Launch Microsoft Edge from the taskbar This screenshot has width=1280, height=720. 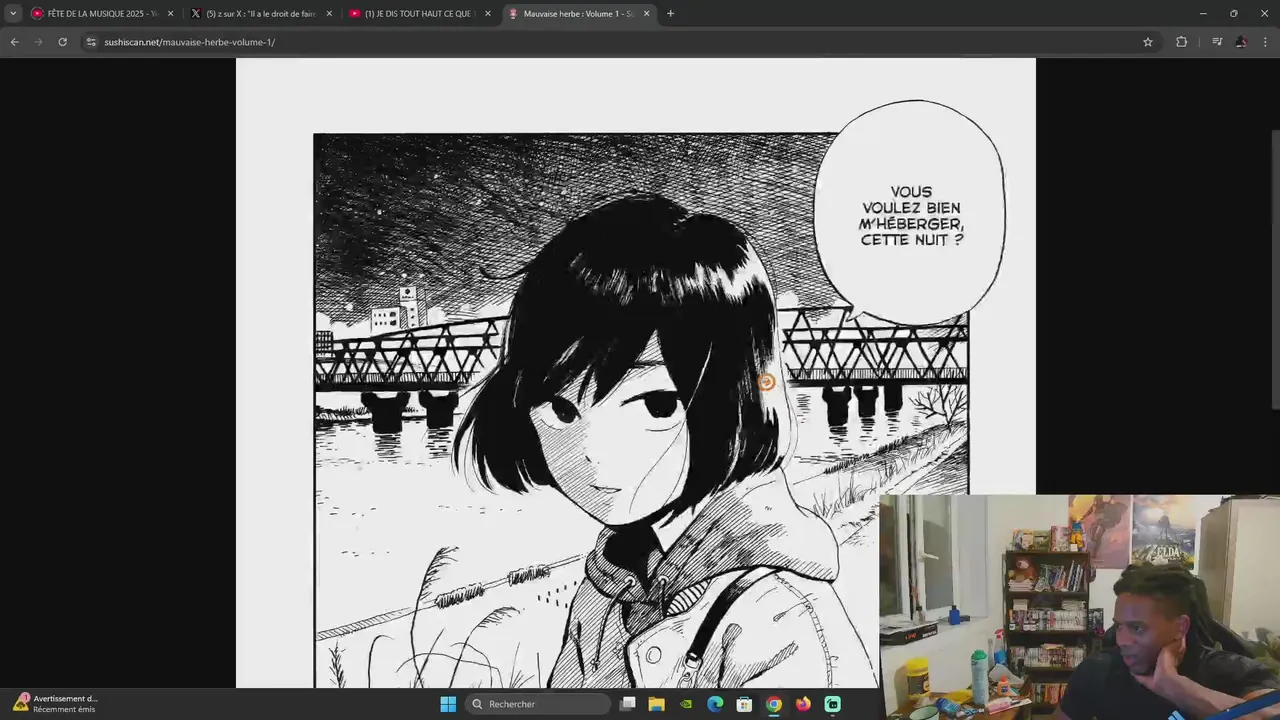point(715,704)
